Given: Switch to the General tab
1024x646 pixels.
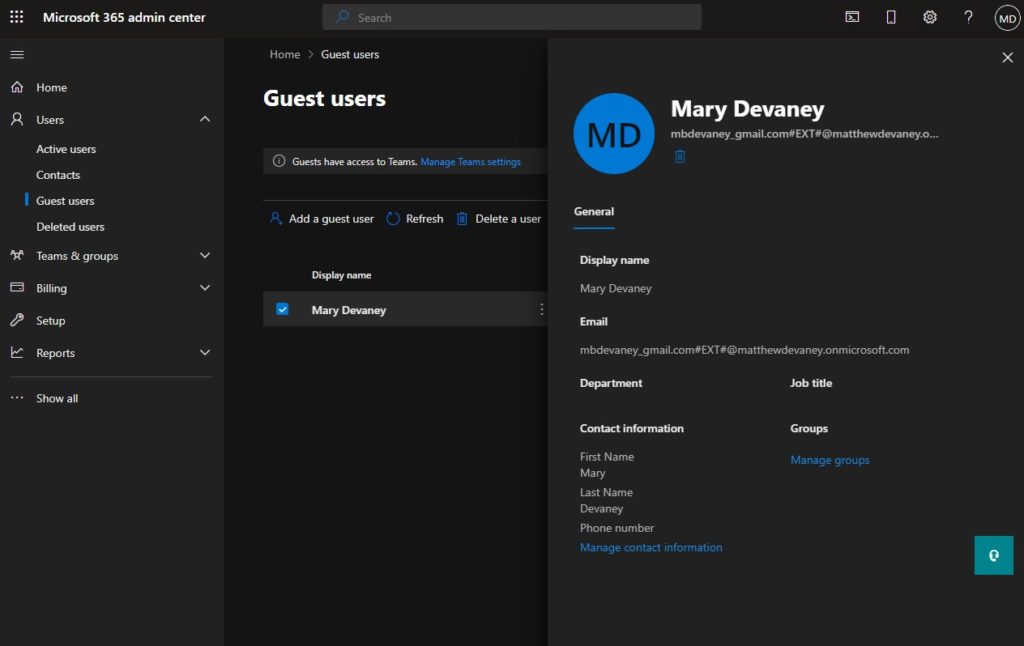Looking at the screenshot, I should click(594, 212).
